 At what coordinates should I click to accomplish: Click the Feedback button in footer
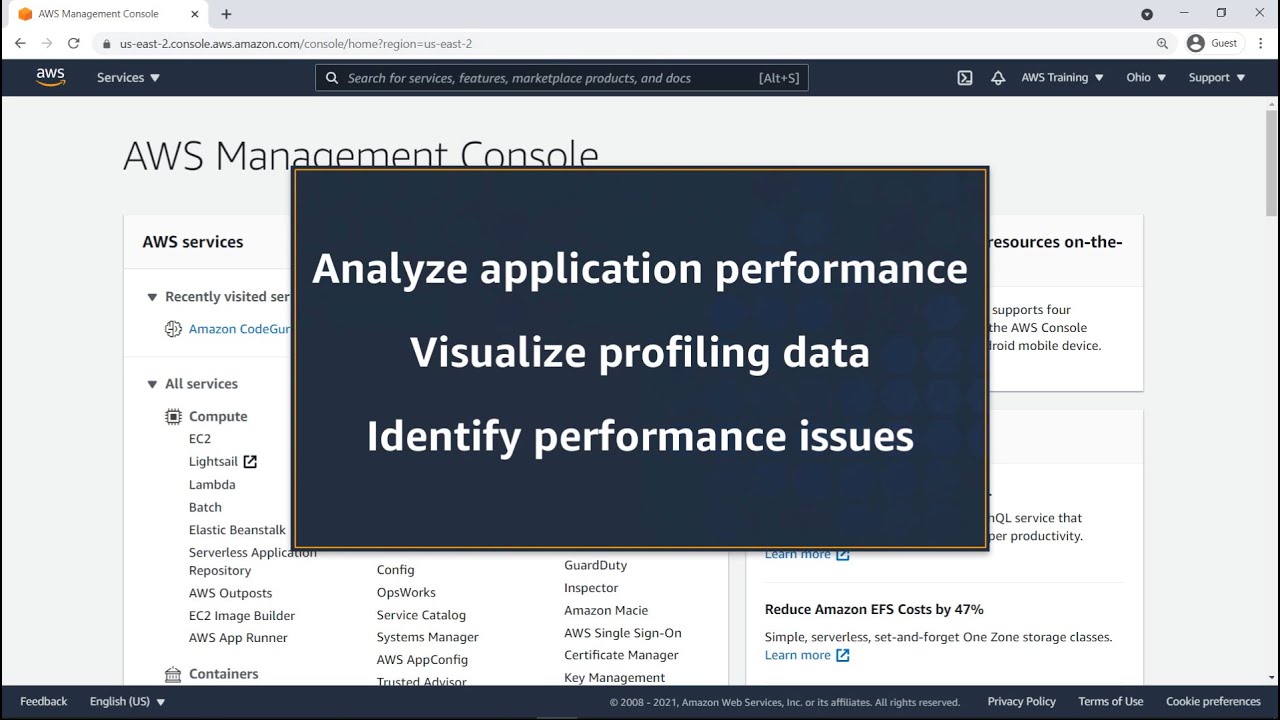44,702
